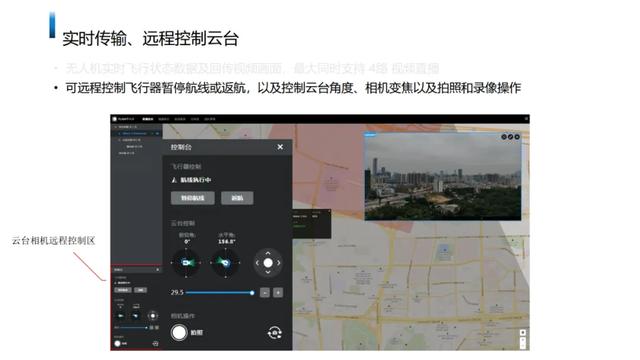The width and height of the screenshot is (640, 360).
Task: Recenter gimbal using d-pad center dot
Action: [x=268, y=263]
